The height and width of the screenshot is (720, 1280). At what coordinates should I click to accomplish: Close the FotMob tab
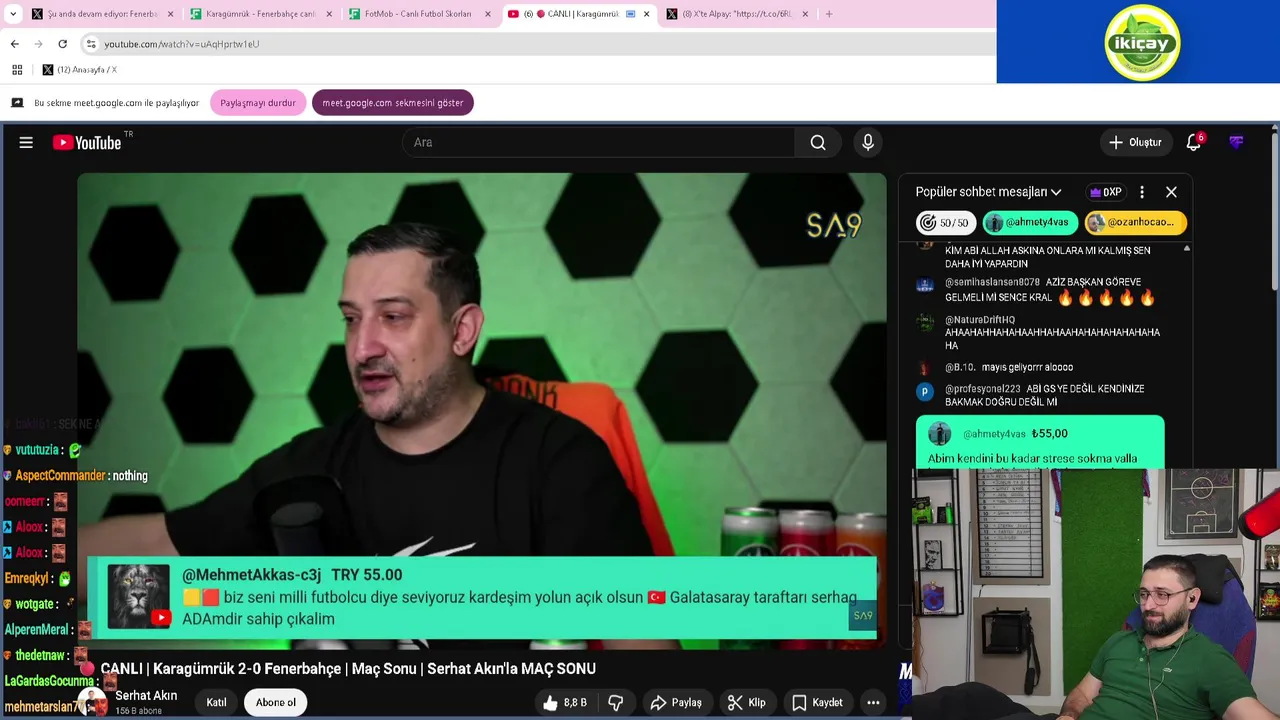[x=488, y=14]
